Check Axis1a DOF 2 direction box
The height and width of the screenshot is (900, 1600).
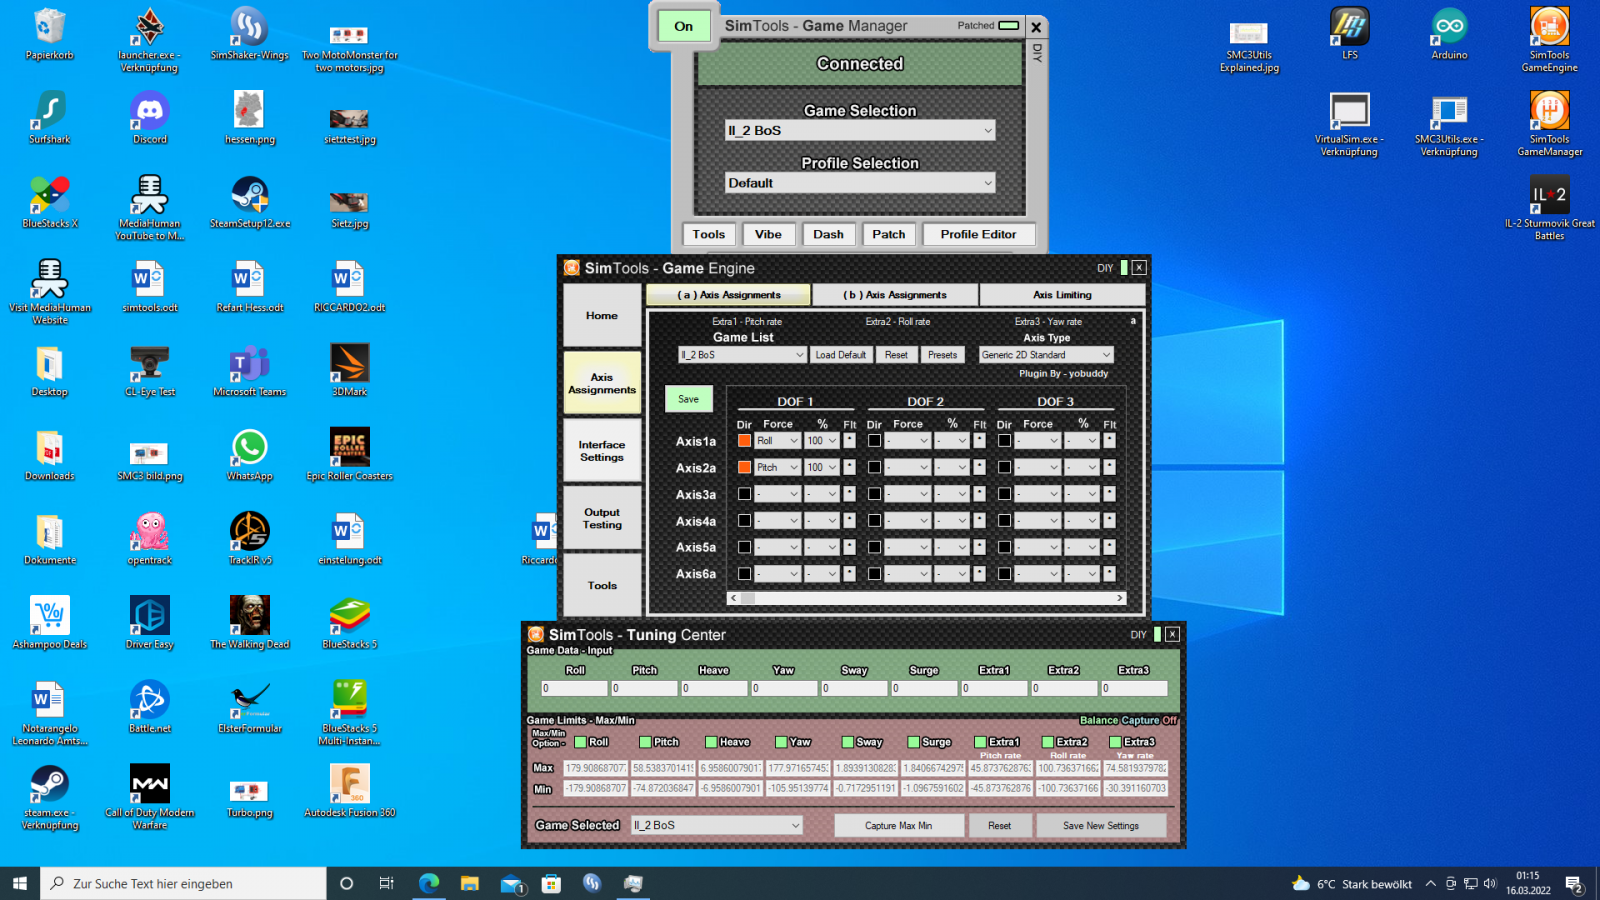pos(874,440)
